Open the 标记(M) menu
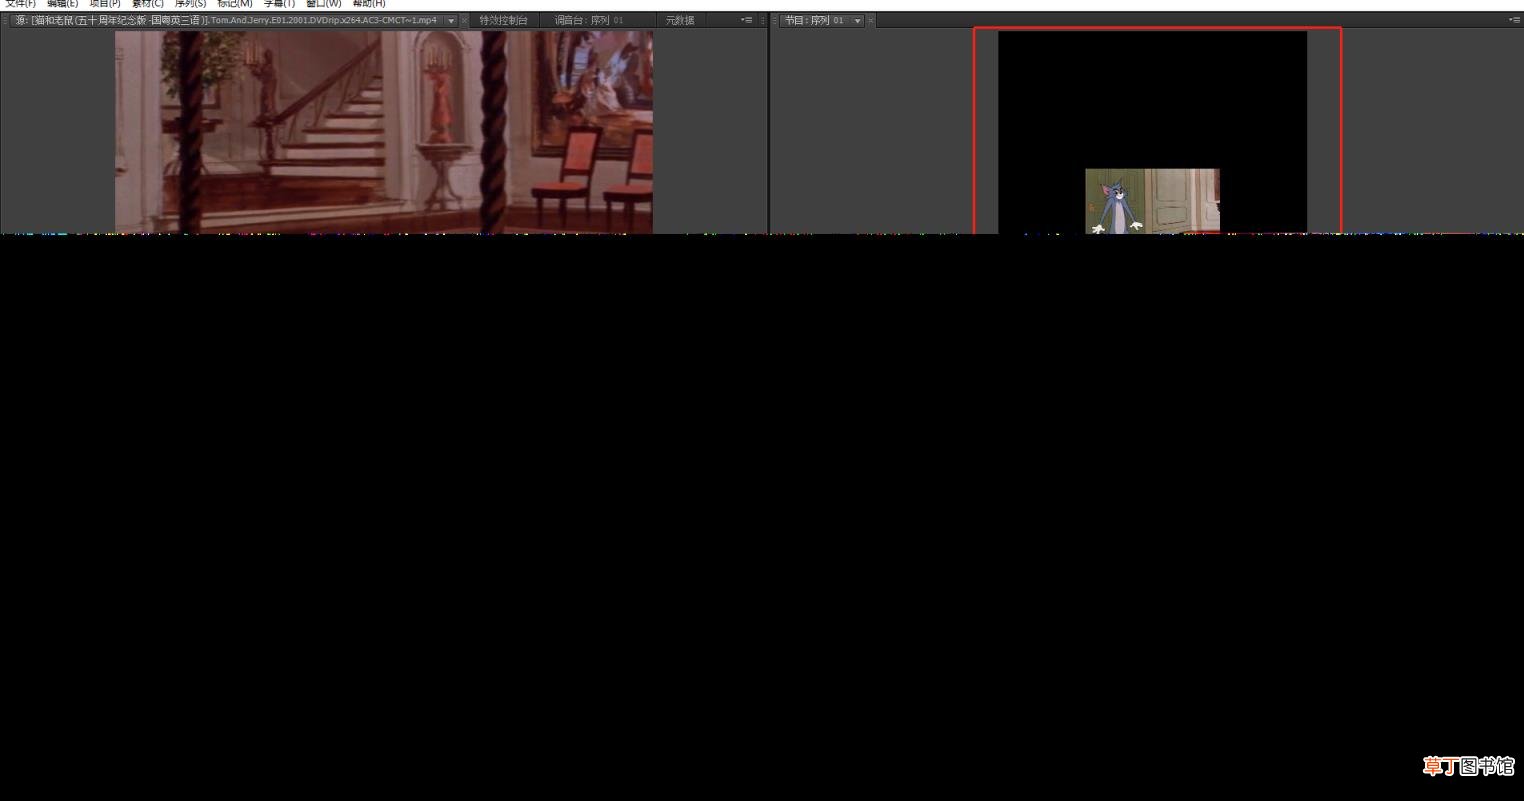This screenshot has height=801, width=1524. (x=234, y=4)
